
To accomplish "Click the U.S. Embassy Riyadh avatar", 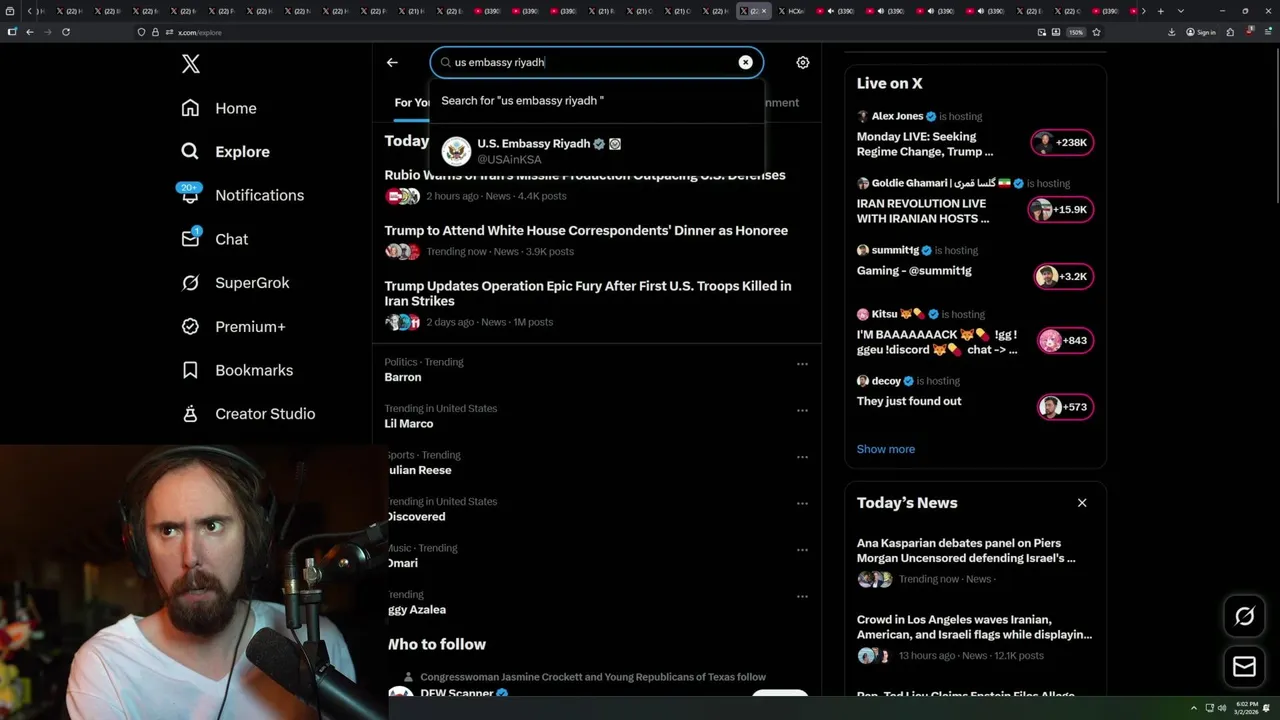I will click(456, 151).
